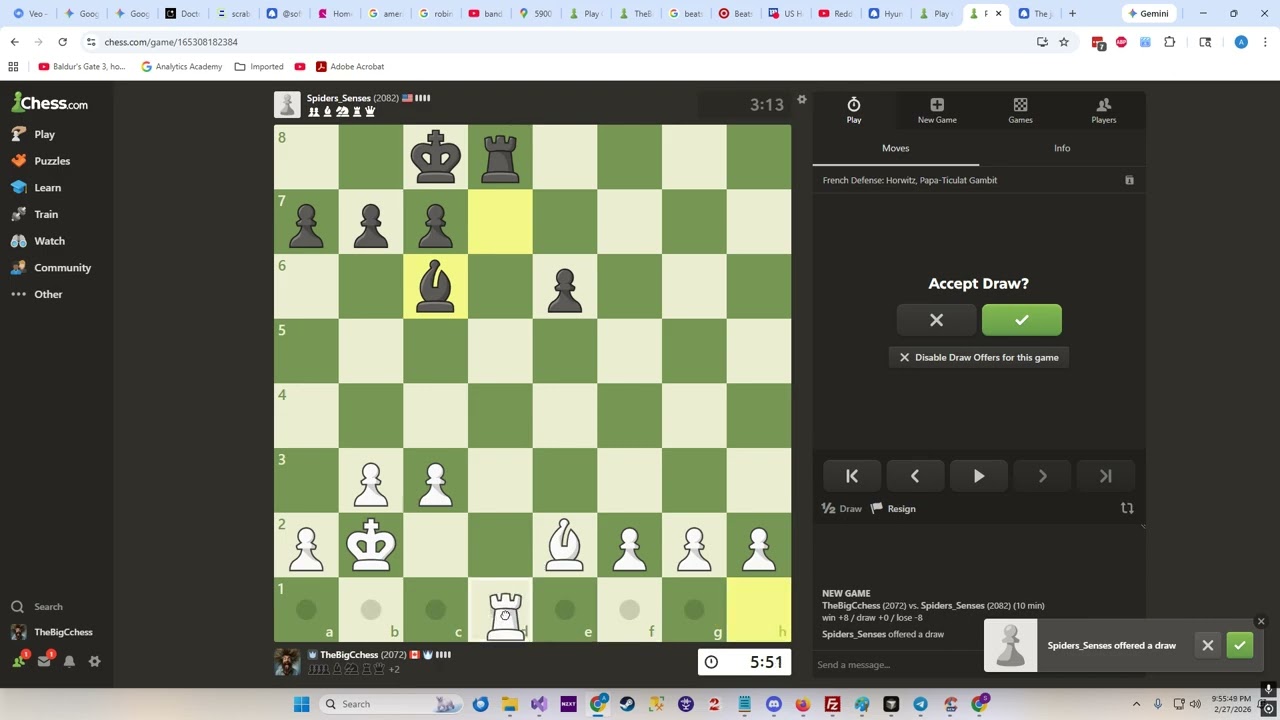Bookmark this page star icon

click(x=1064, y=42)
